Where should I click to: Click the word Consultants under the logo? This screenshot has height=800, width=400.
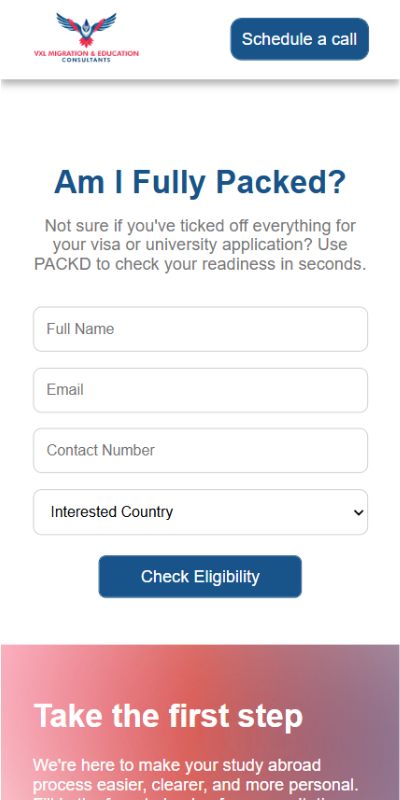86,60
